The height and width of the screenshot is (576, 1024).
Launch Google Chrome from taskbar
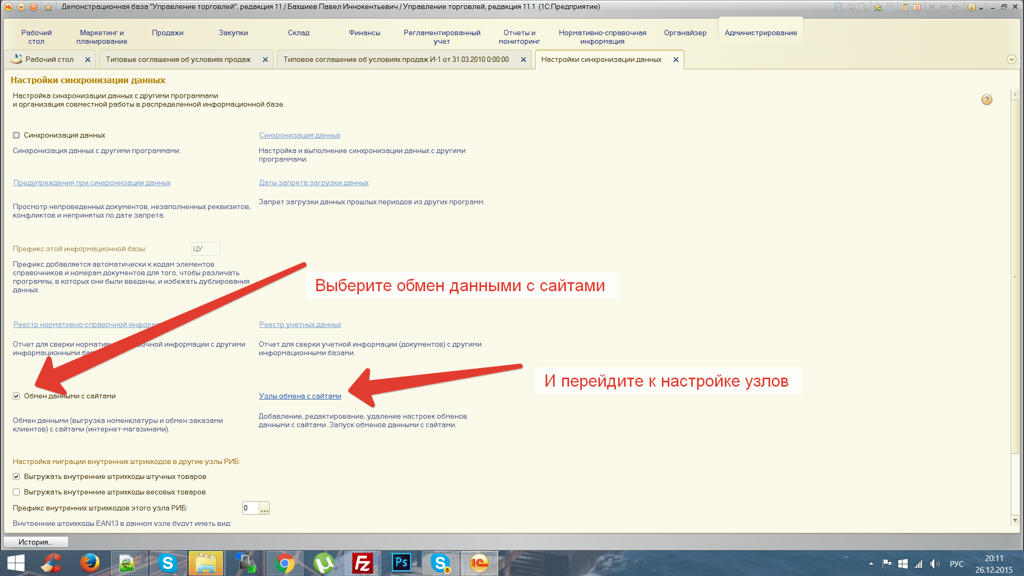pyautogui.click(x=285, y=564)
